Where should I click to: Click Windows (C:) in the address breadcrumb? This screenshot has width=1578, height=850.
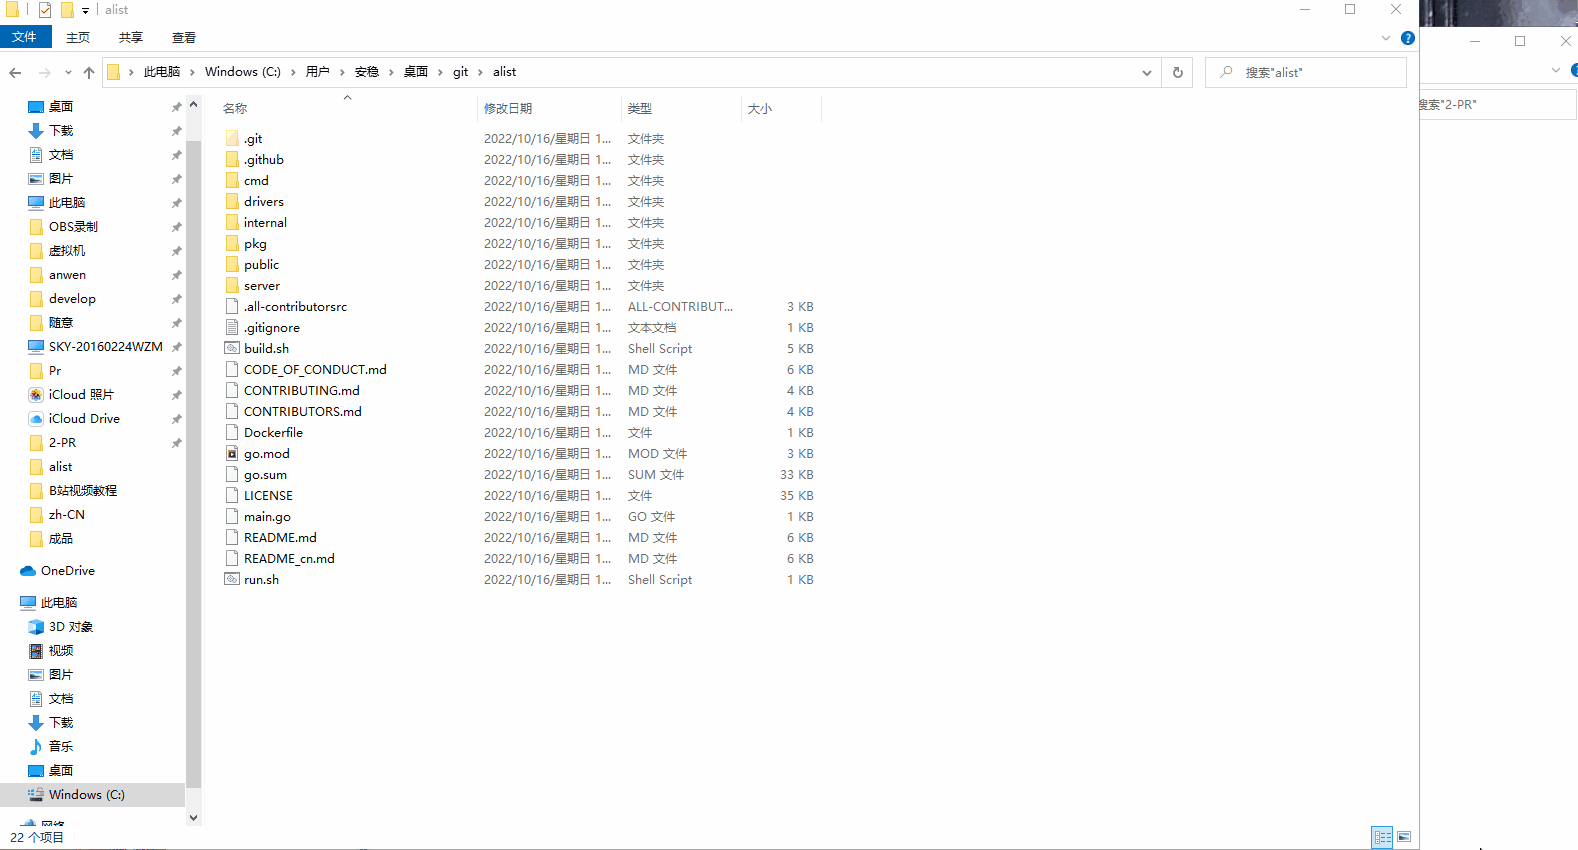point(242,72)
